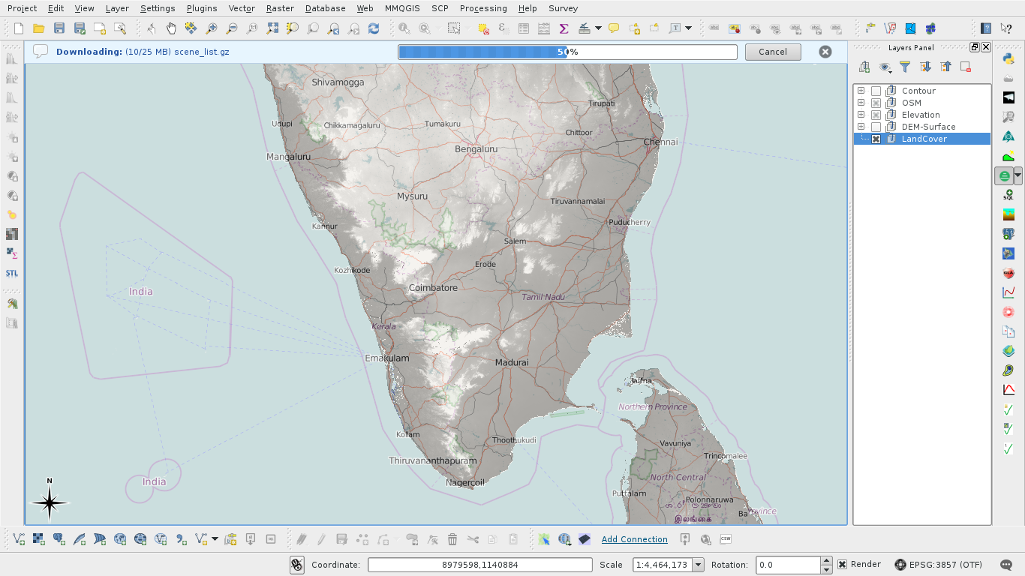Expand the Elevation layer group
The height and width of the screenshot is (576, 1025).
[x=860, y=115]
